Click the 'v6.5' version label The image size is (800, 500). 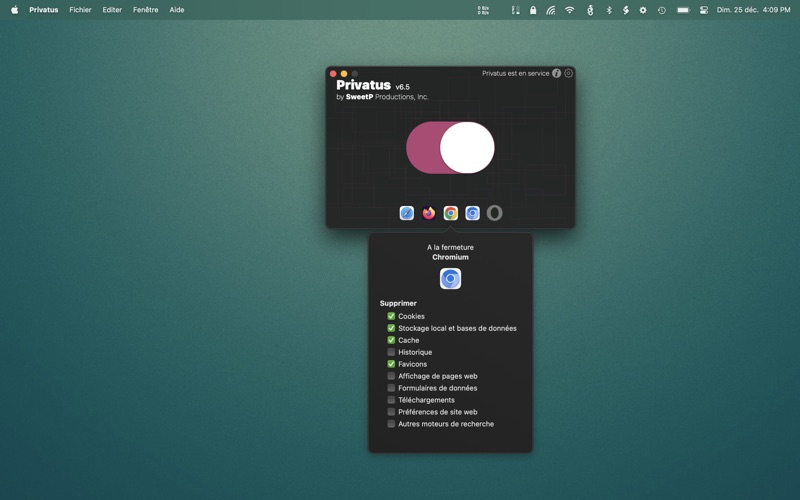pos(403,87)
